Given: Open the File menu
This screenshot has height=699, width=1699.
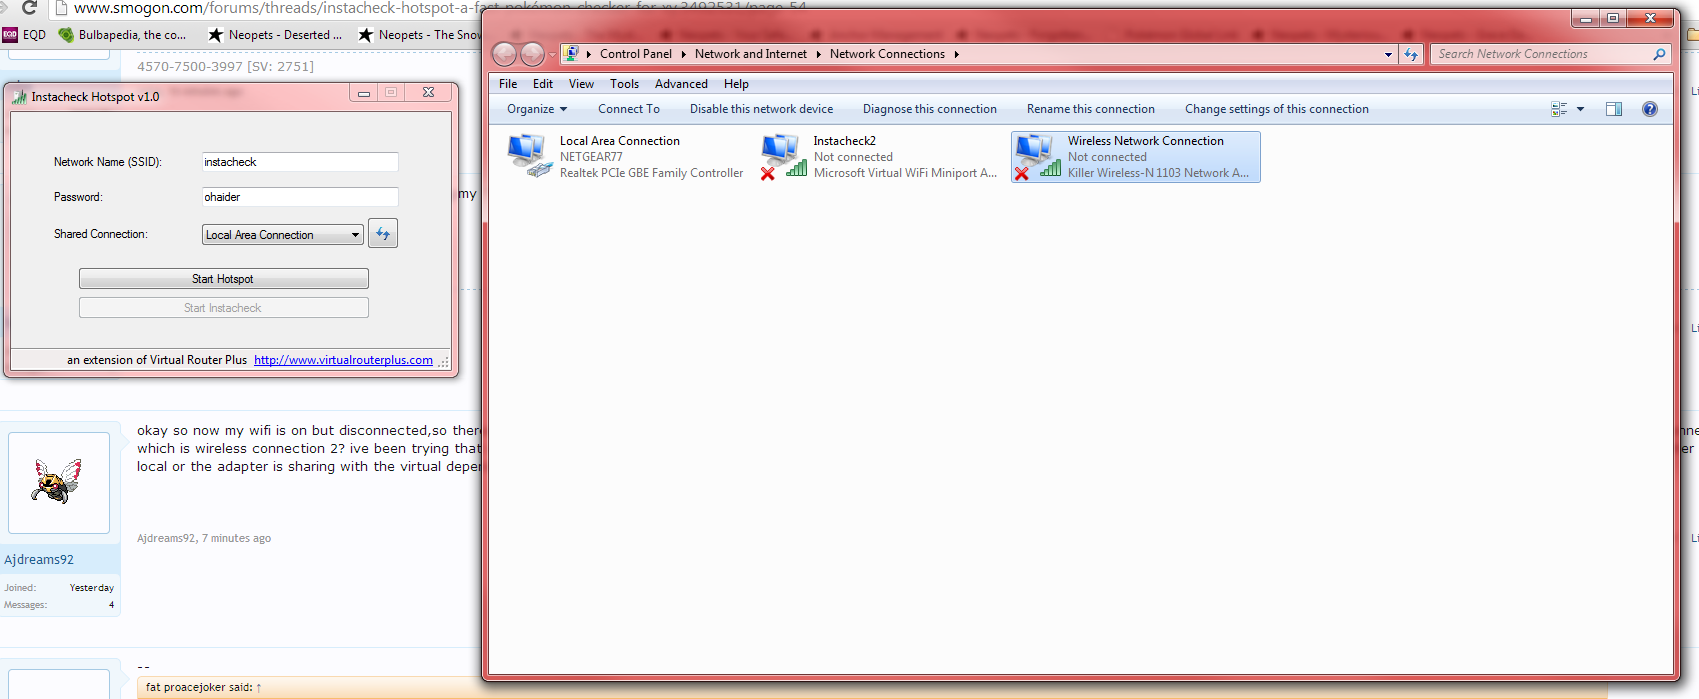Looking at the screenshot, I should click(508, 84).
